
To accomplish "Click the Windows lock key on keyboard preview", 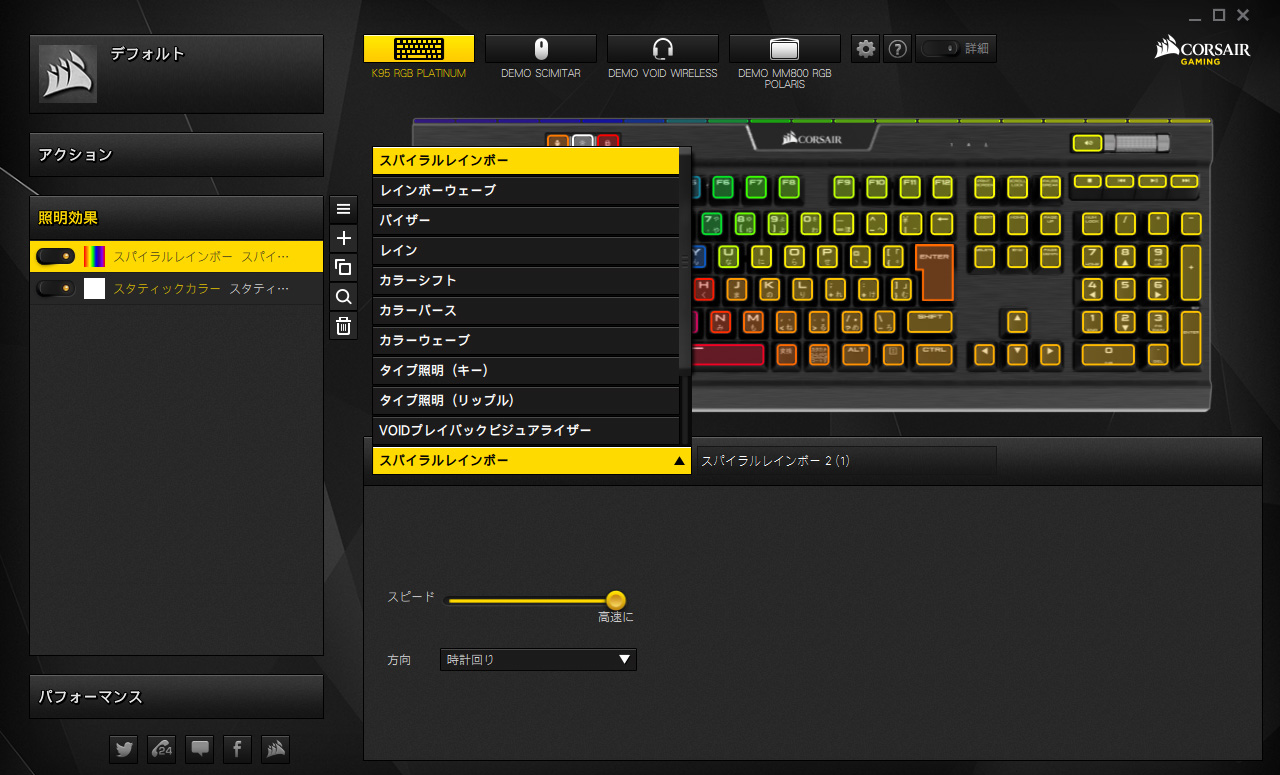I will (x=608, y=142).
